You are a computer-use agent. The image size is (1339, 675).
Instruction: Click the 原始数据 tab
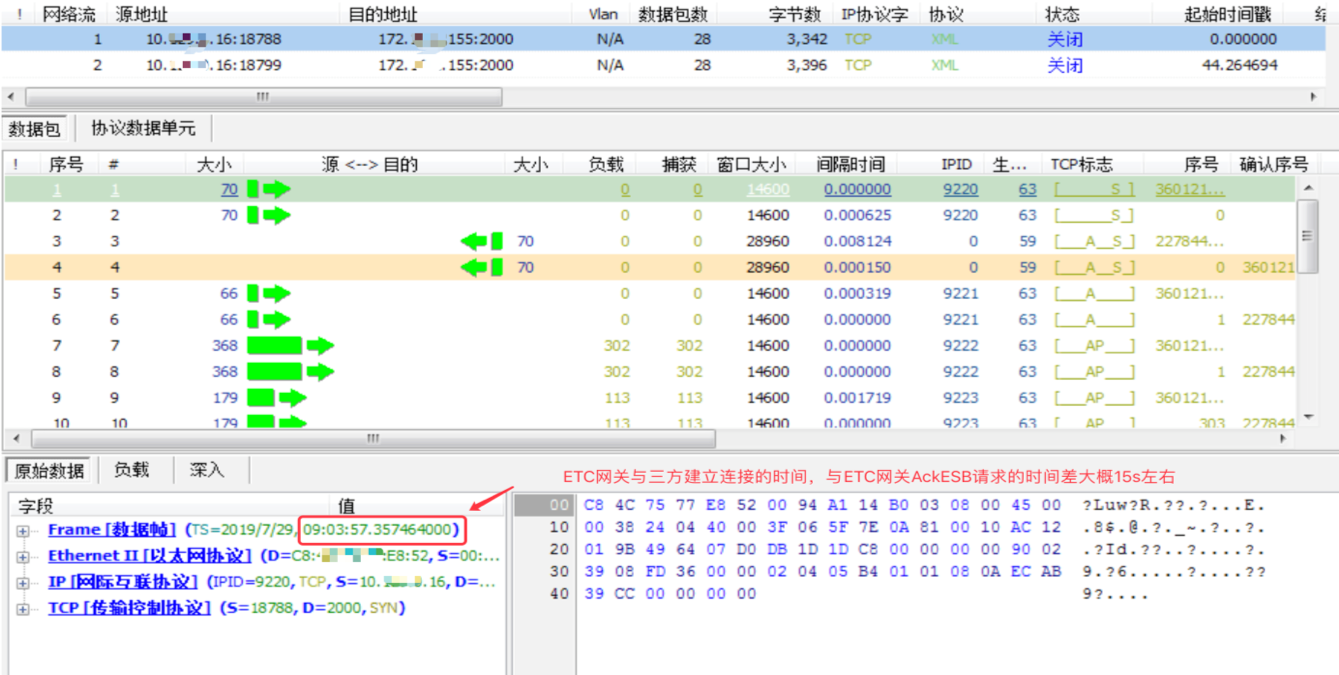(x=47, y=470)
